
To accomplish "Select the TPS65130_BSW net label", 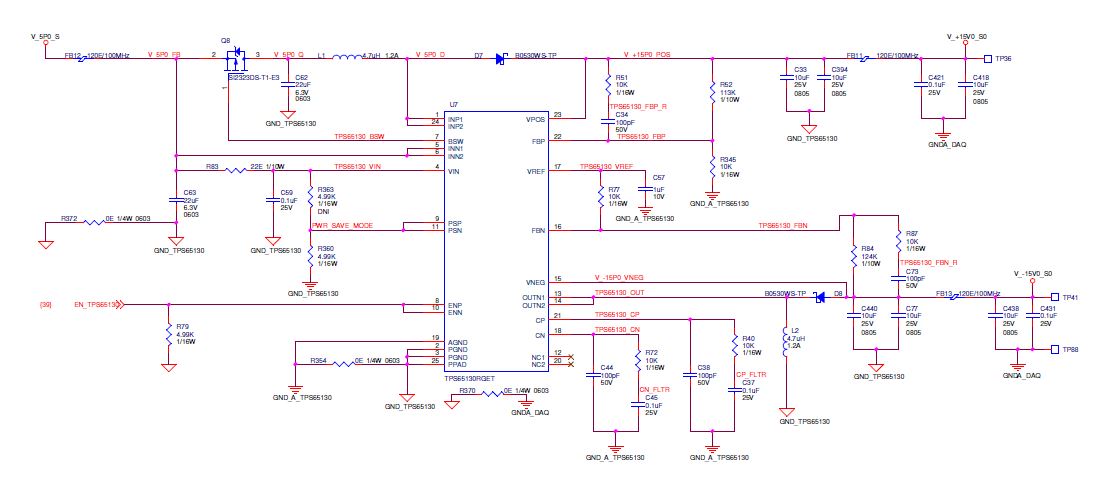I will pos(358,136).
